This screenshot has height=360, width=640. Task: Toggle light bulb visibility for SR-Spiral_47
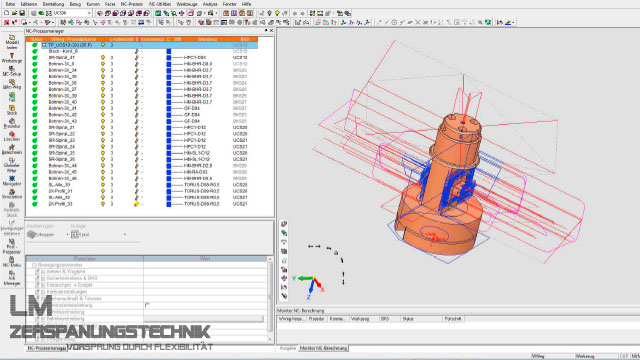pos(103,58)
